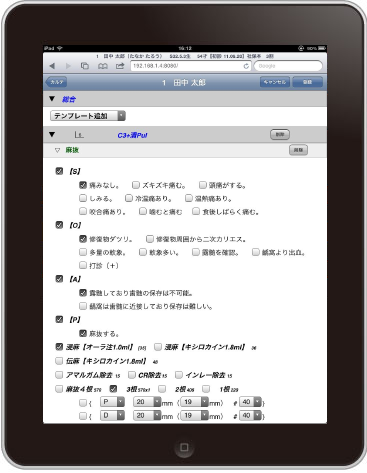Screen dimensions: 367x473
Task: Open the 19 mm dropdown in D row
Action: pos(195,415)
